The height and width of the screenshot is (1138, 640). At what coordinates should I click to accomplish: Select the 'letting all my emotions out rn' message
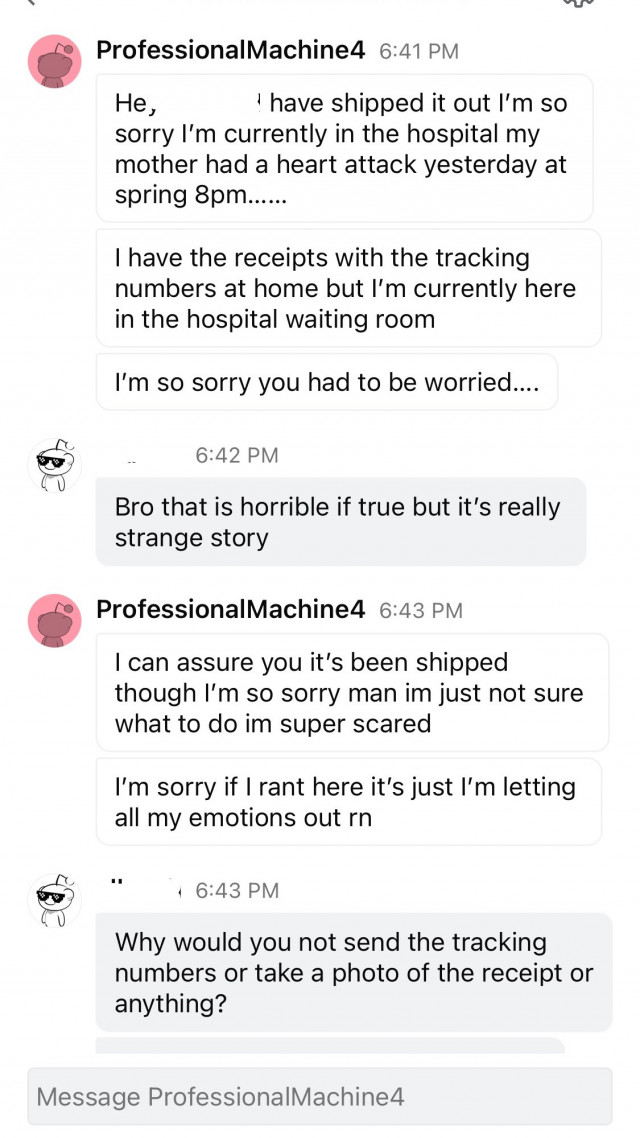point(349,802)
